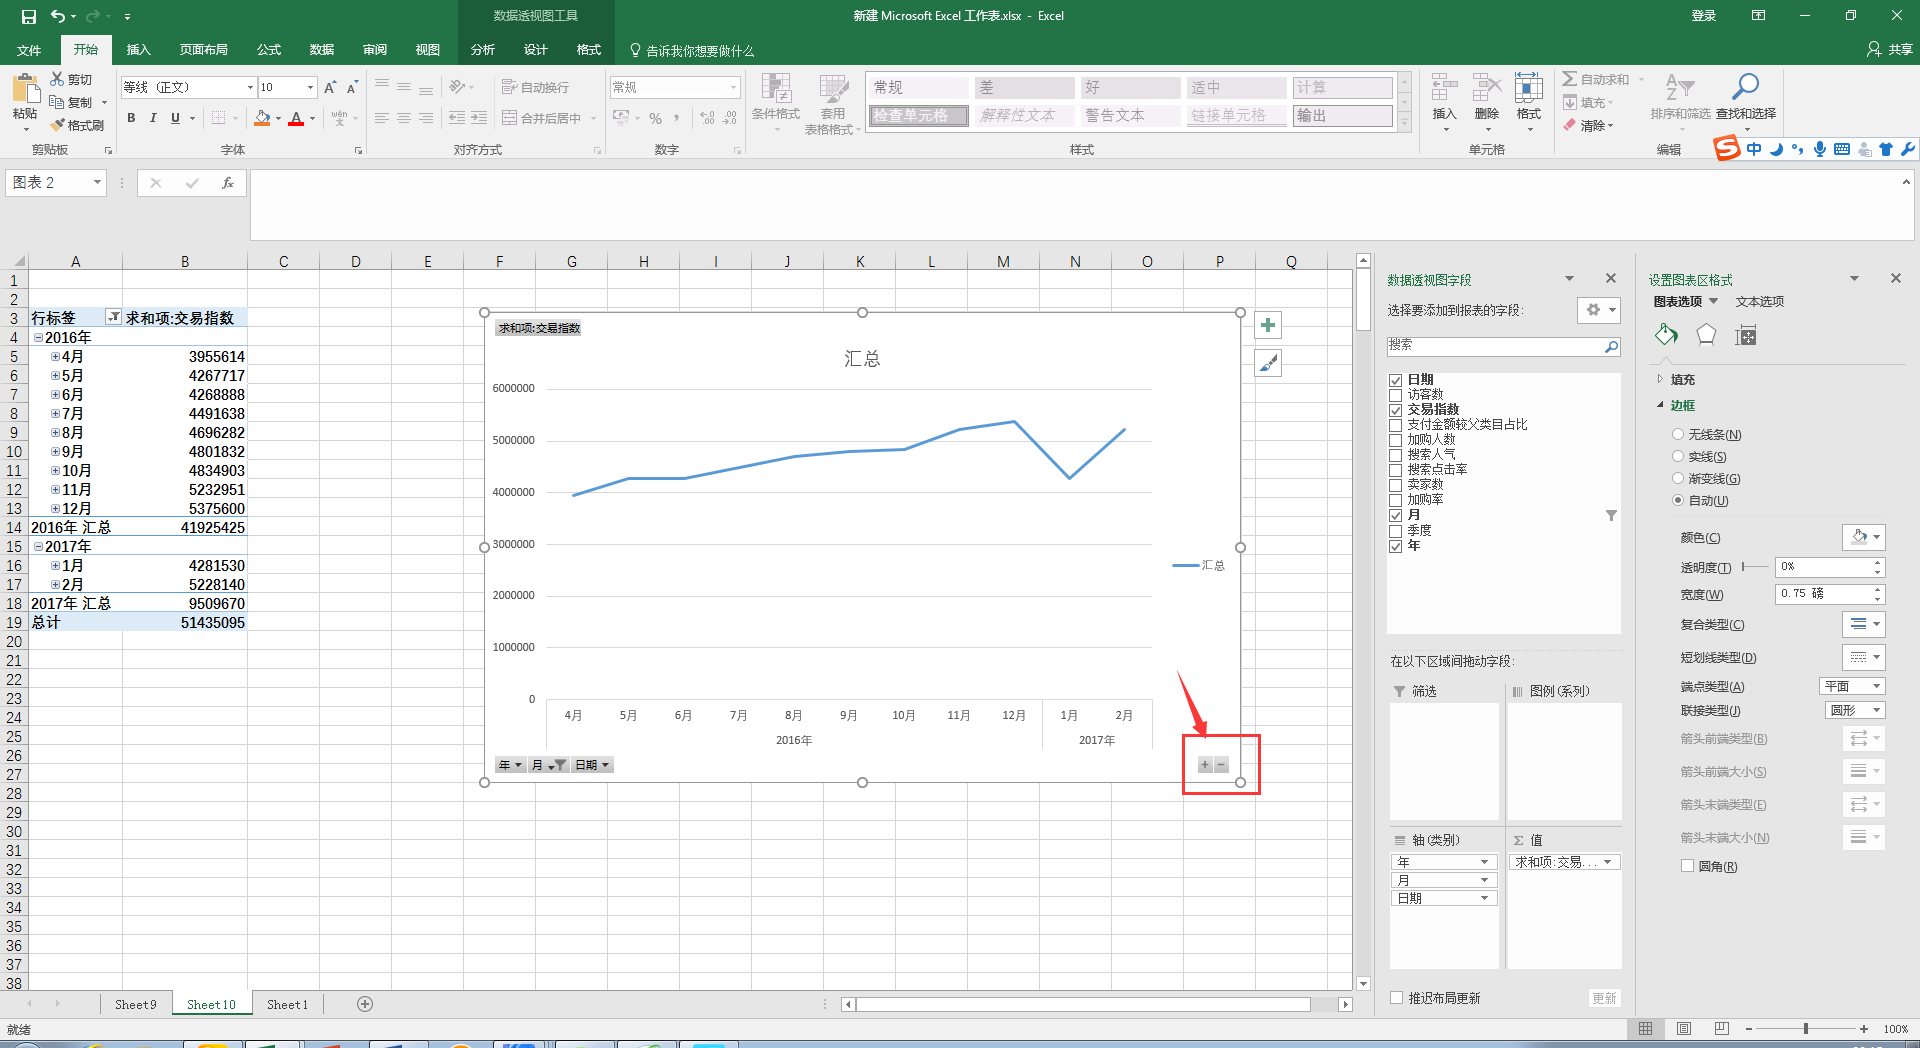Check the 访客数 field checkbox
This screenshot has width=1920, height=1048.
pyautogui.click(x=1395, y=395)
